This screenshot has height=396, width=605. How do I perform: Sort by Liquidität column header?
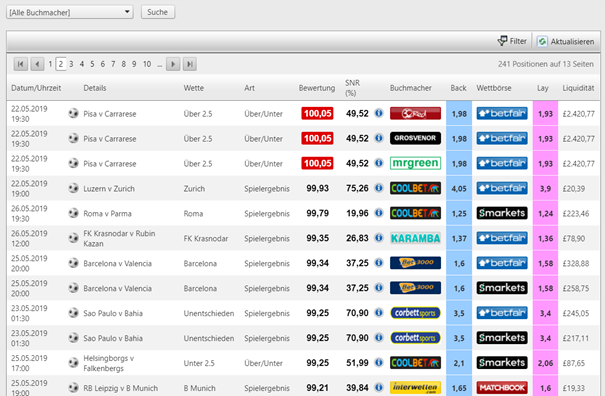(x=578, y=88)
